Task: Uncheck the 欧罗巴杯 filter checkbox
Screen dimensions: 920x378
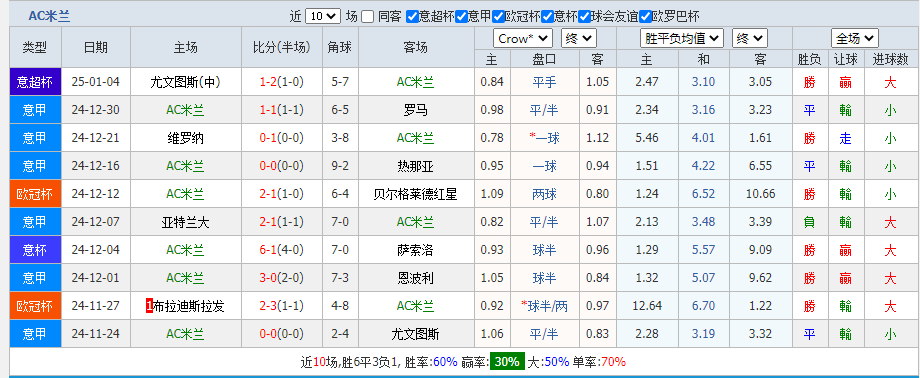Action: coord(646,16)
